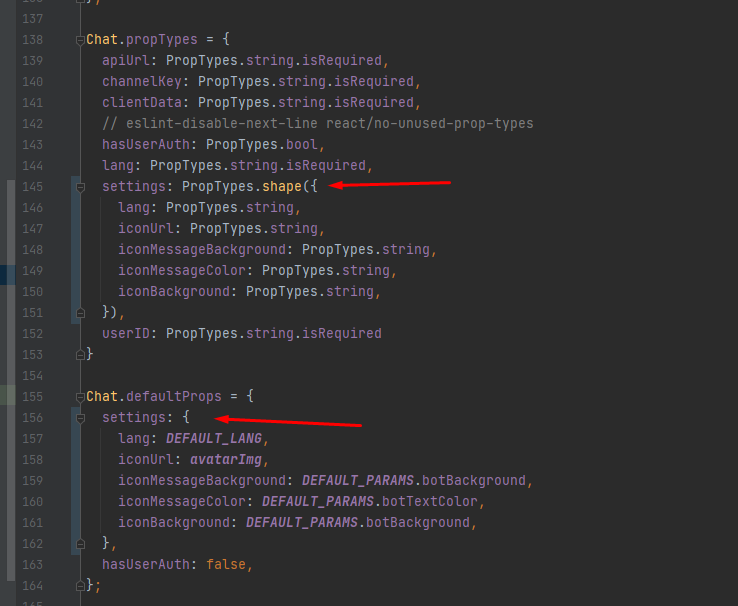Image resolution: width=738 pixels, height=606 pixels.
Task: Click 'iconBackground' on line 150
Action: tap(174, 292)
